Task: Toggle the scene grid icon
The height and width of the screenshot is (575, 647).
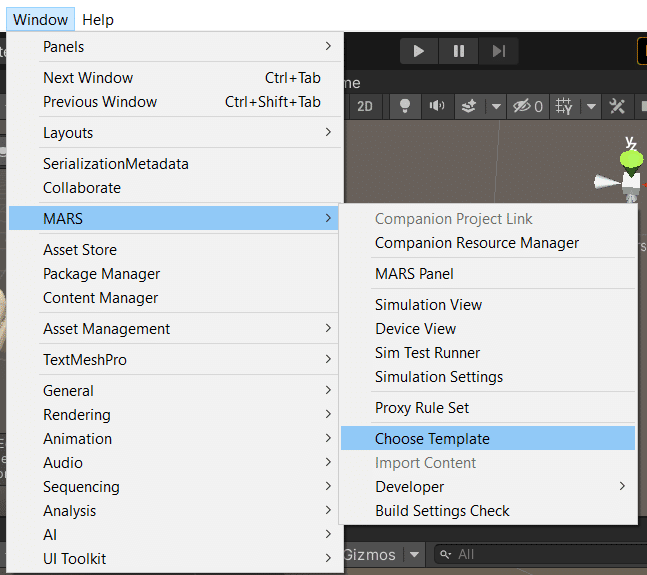Action: (x=566, y=106)
